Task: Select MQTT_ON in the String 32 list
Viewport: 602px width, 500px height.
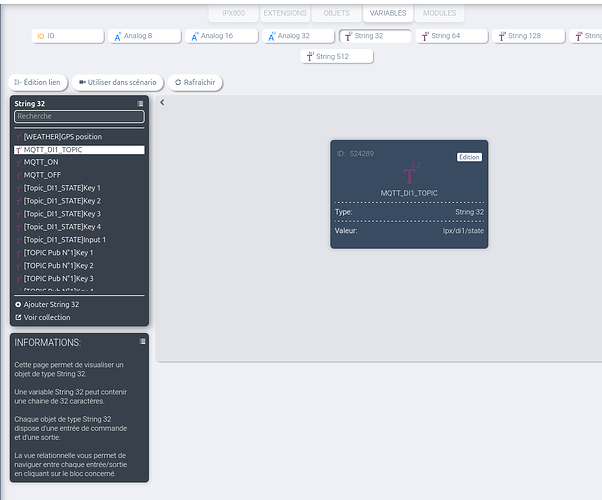Action: tap(41, 162)
